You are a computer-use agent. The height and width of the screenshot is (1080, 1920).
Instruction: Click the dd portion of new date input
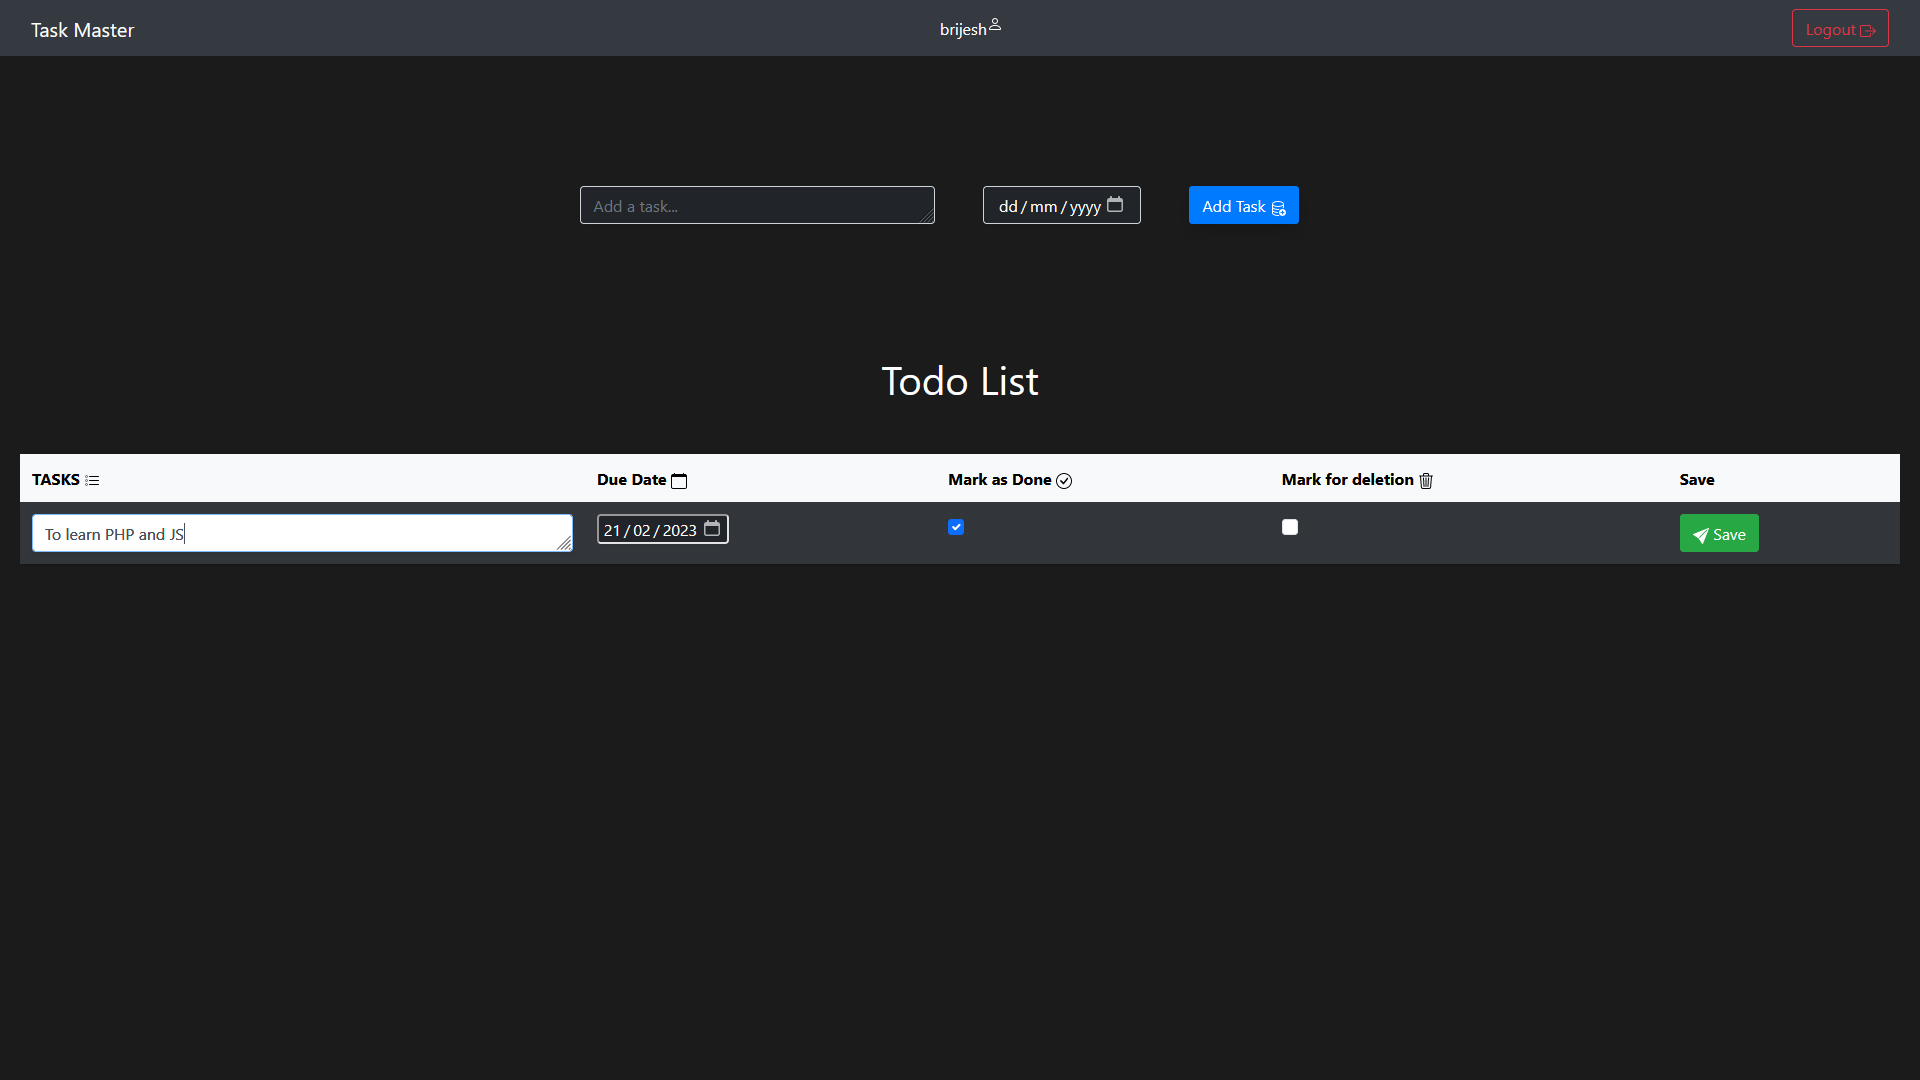click(1007, 206)
